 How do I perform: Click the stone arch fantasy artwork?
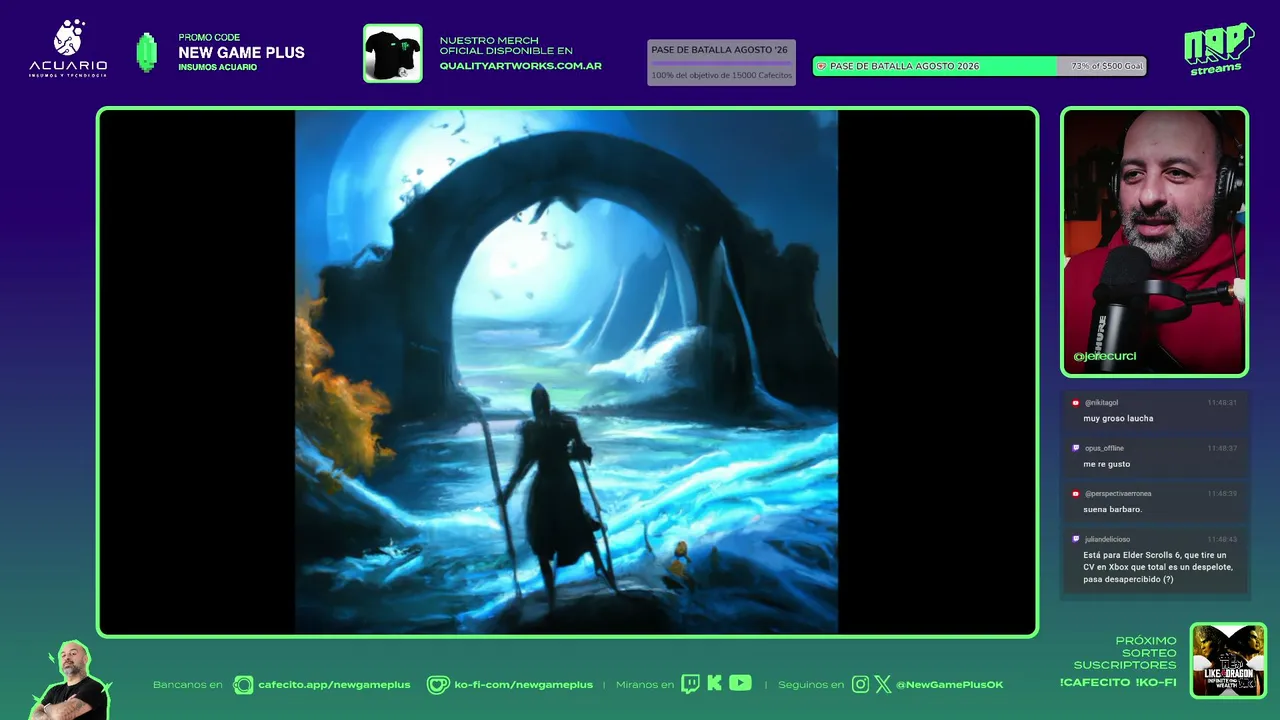(x=566, y=372)
